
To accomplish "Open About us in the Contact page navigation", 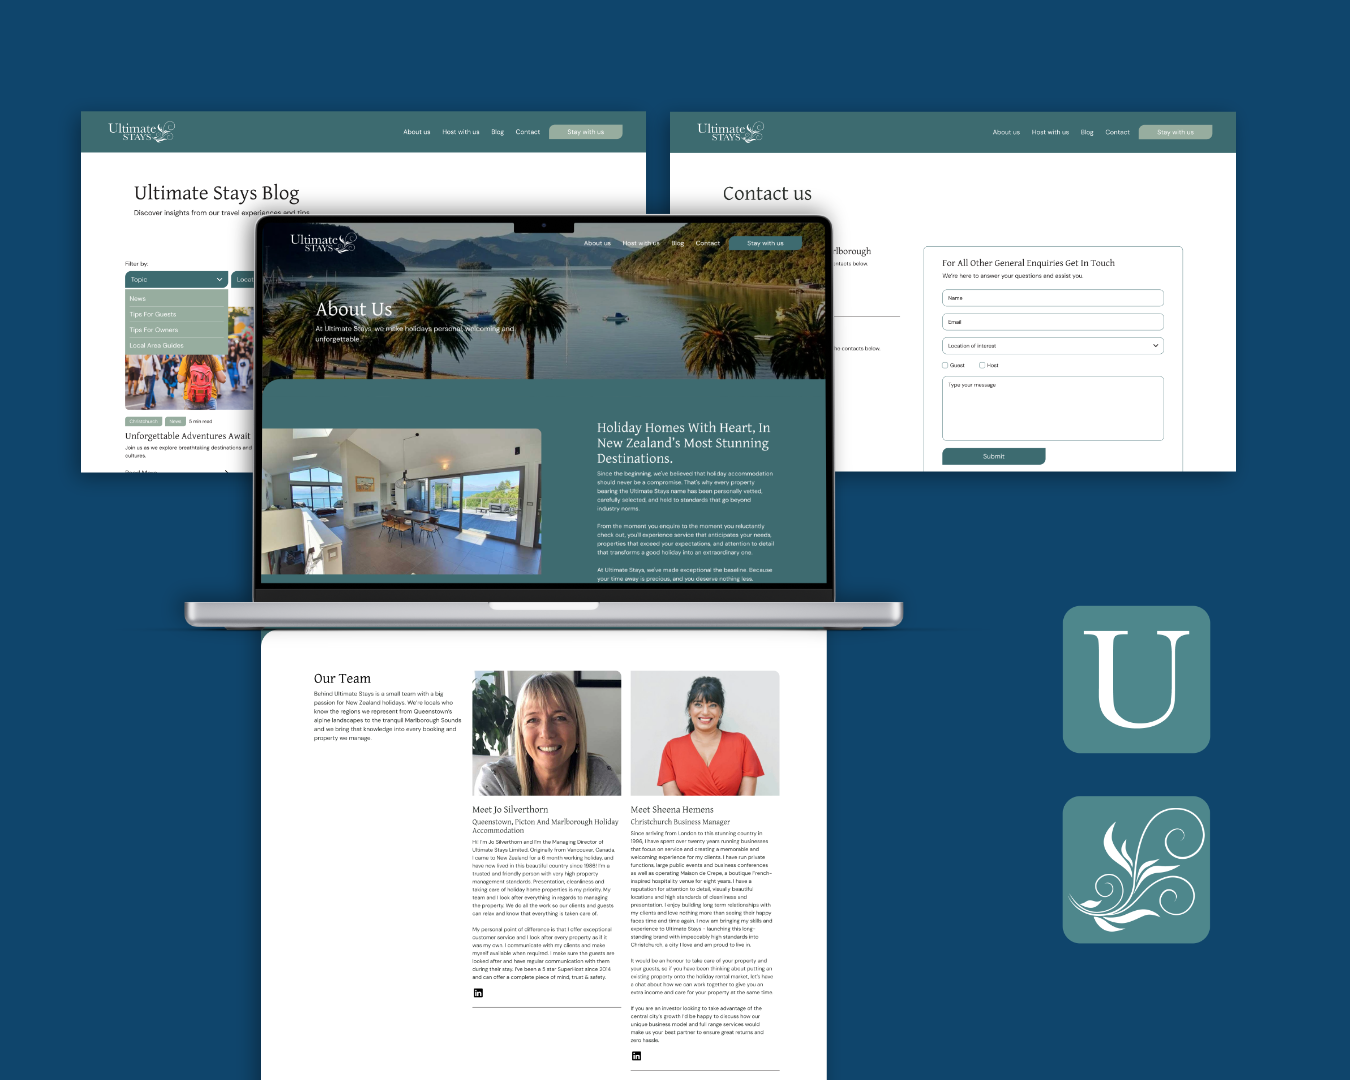I will (1006, 132).
